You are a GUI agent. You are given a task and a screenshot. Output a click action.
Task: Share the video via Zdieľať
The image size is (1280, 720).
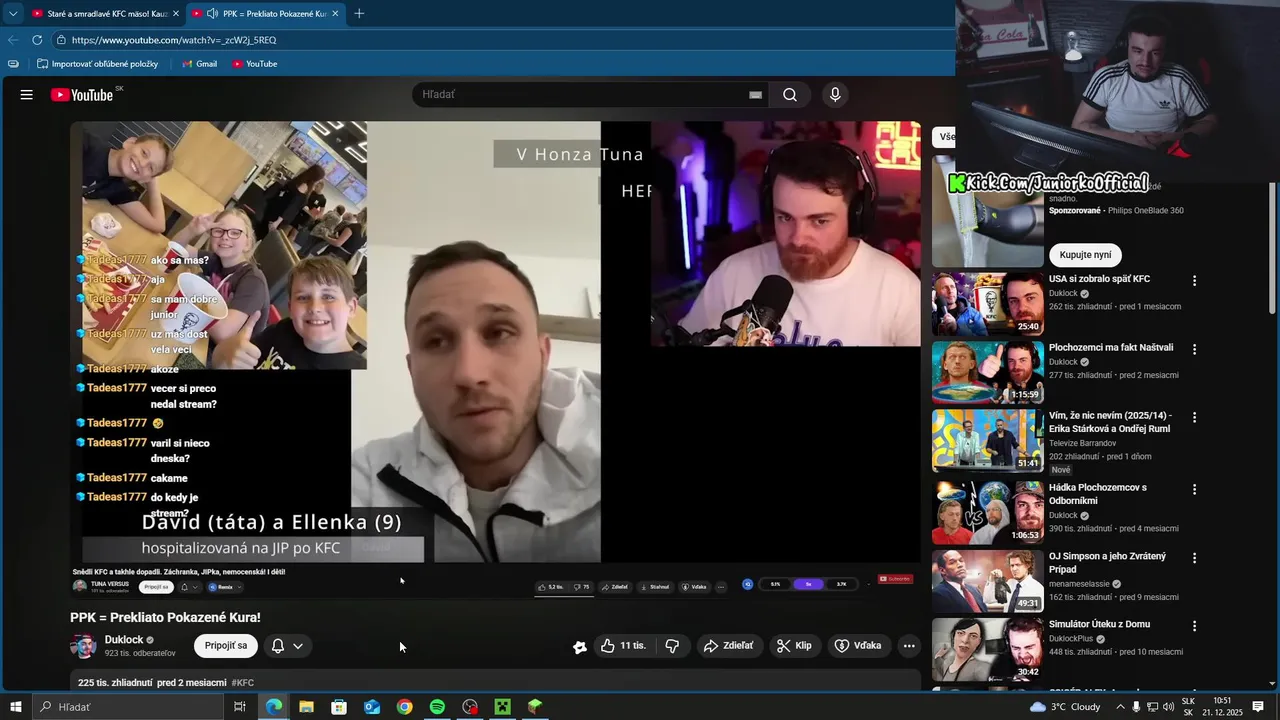click(728, 646)
